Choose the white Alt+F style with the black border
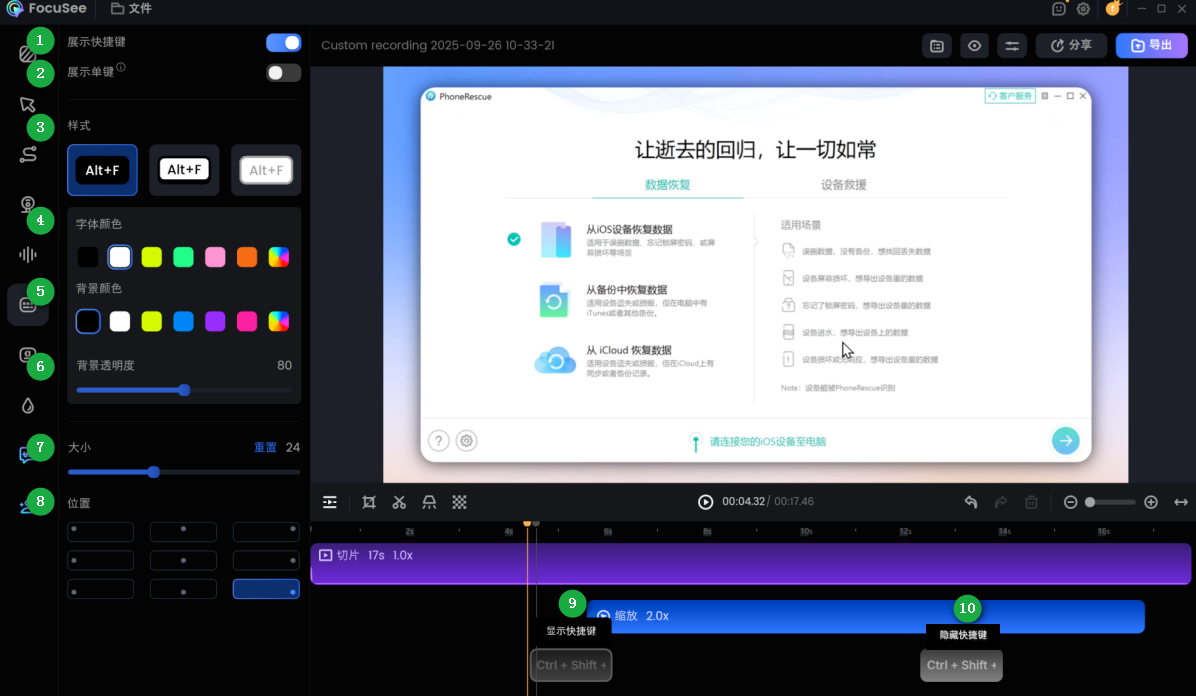 (184, 170)
